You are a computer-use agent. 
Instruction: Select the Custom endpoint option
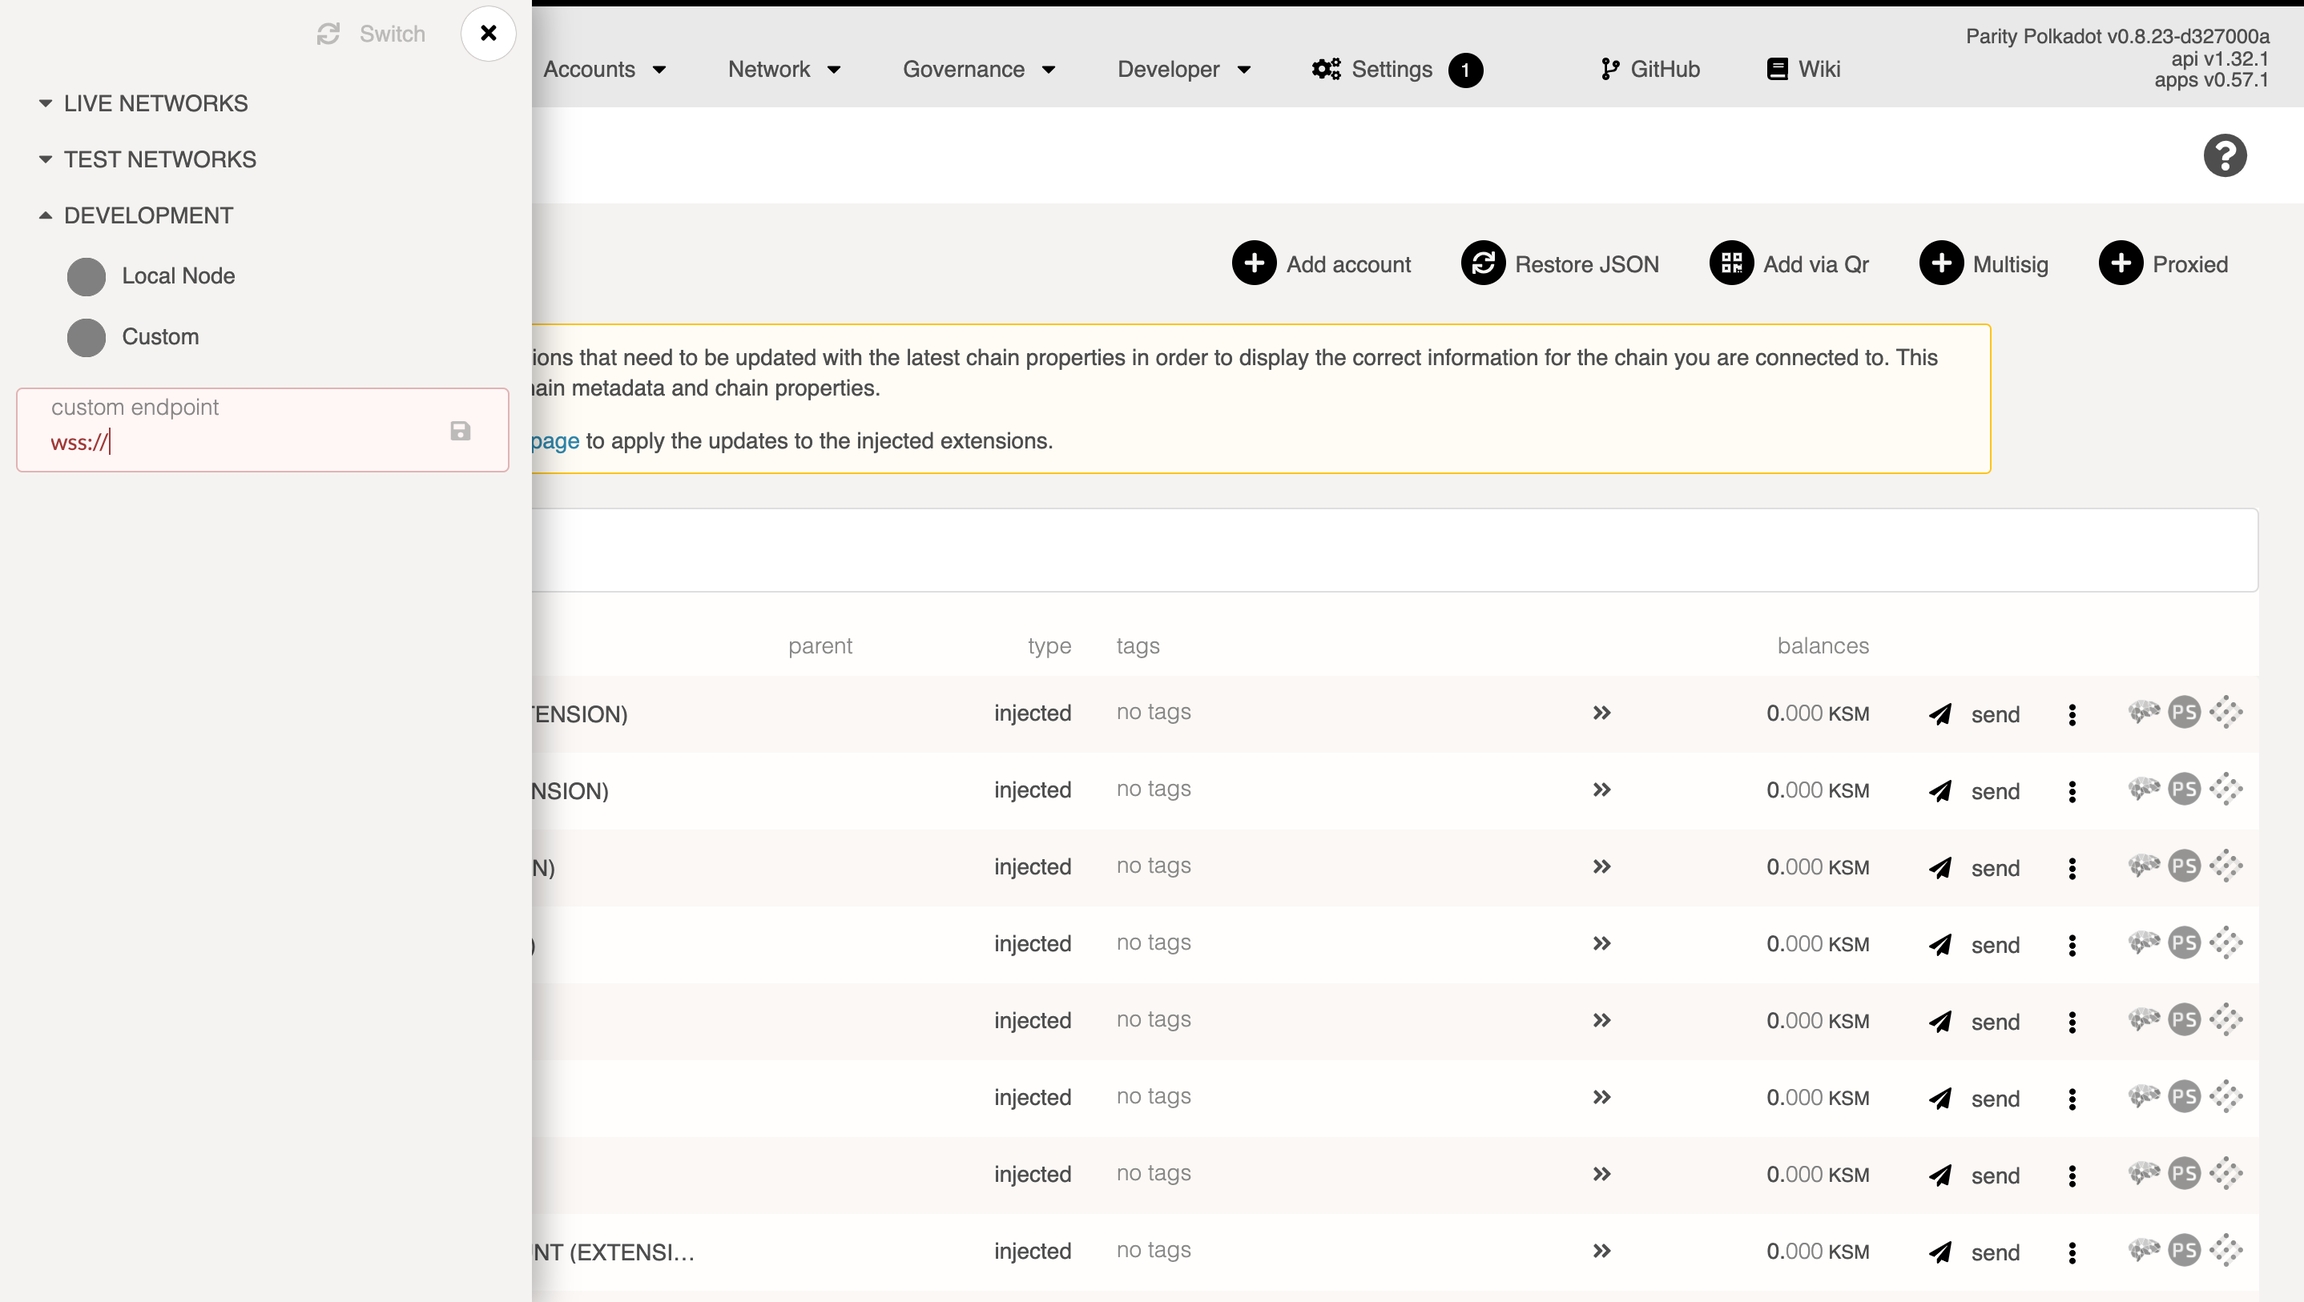pyautogui.click(x=160, y=337)
